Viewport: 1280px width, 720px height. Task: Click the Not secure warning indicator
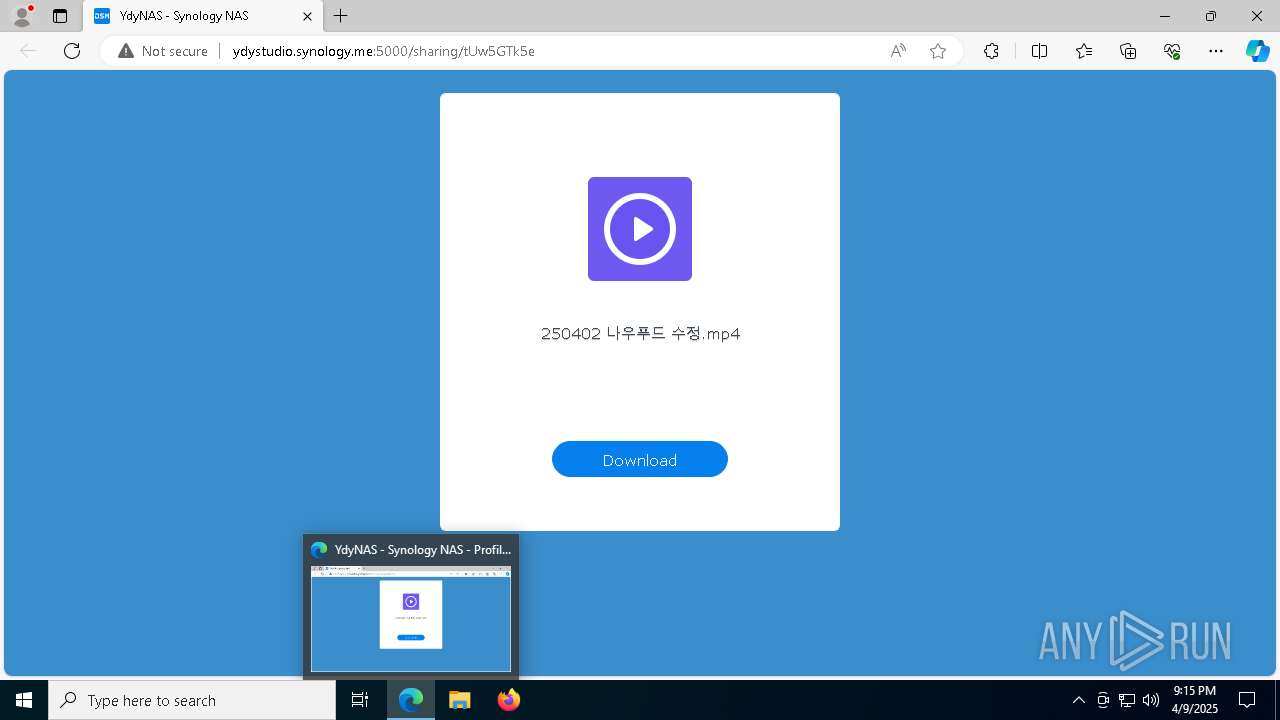(x=163, y=51)
